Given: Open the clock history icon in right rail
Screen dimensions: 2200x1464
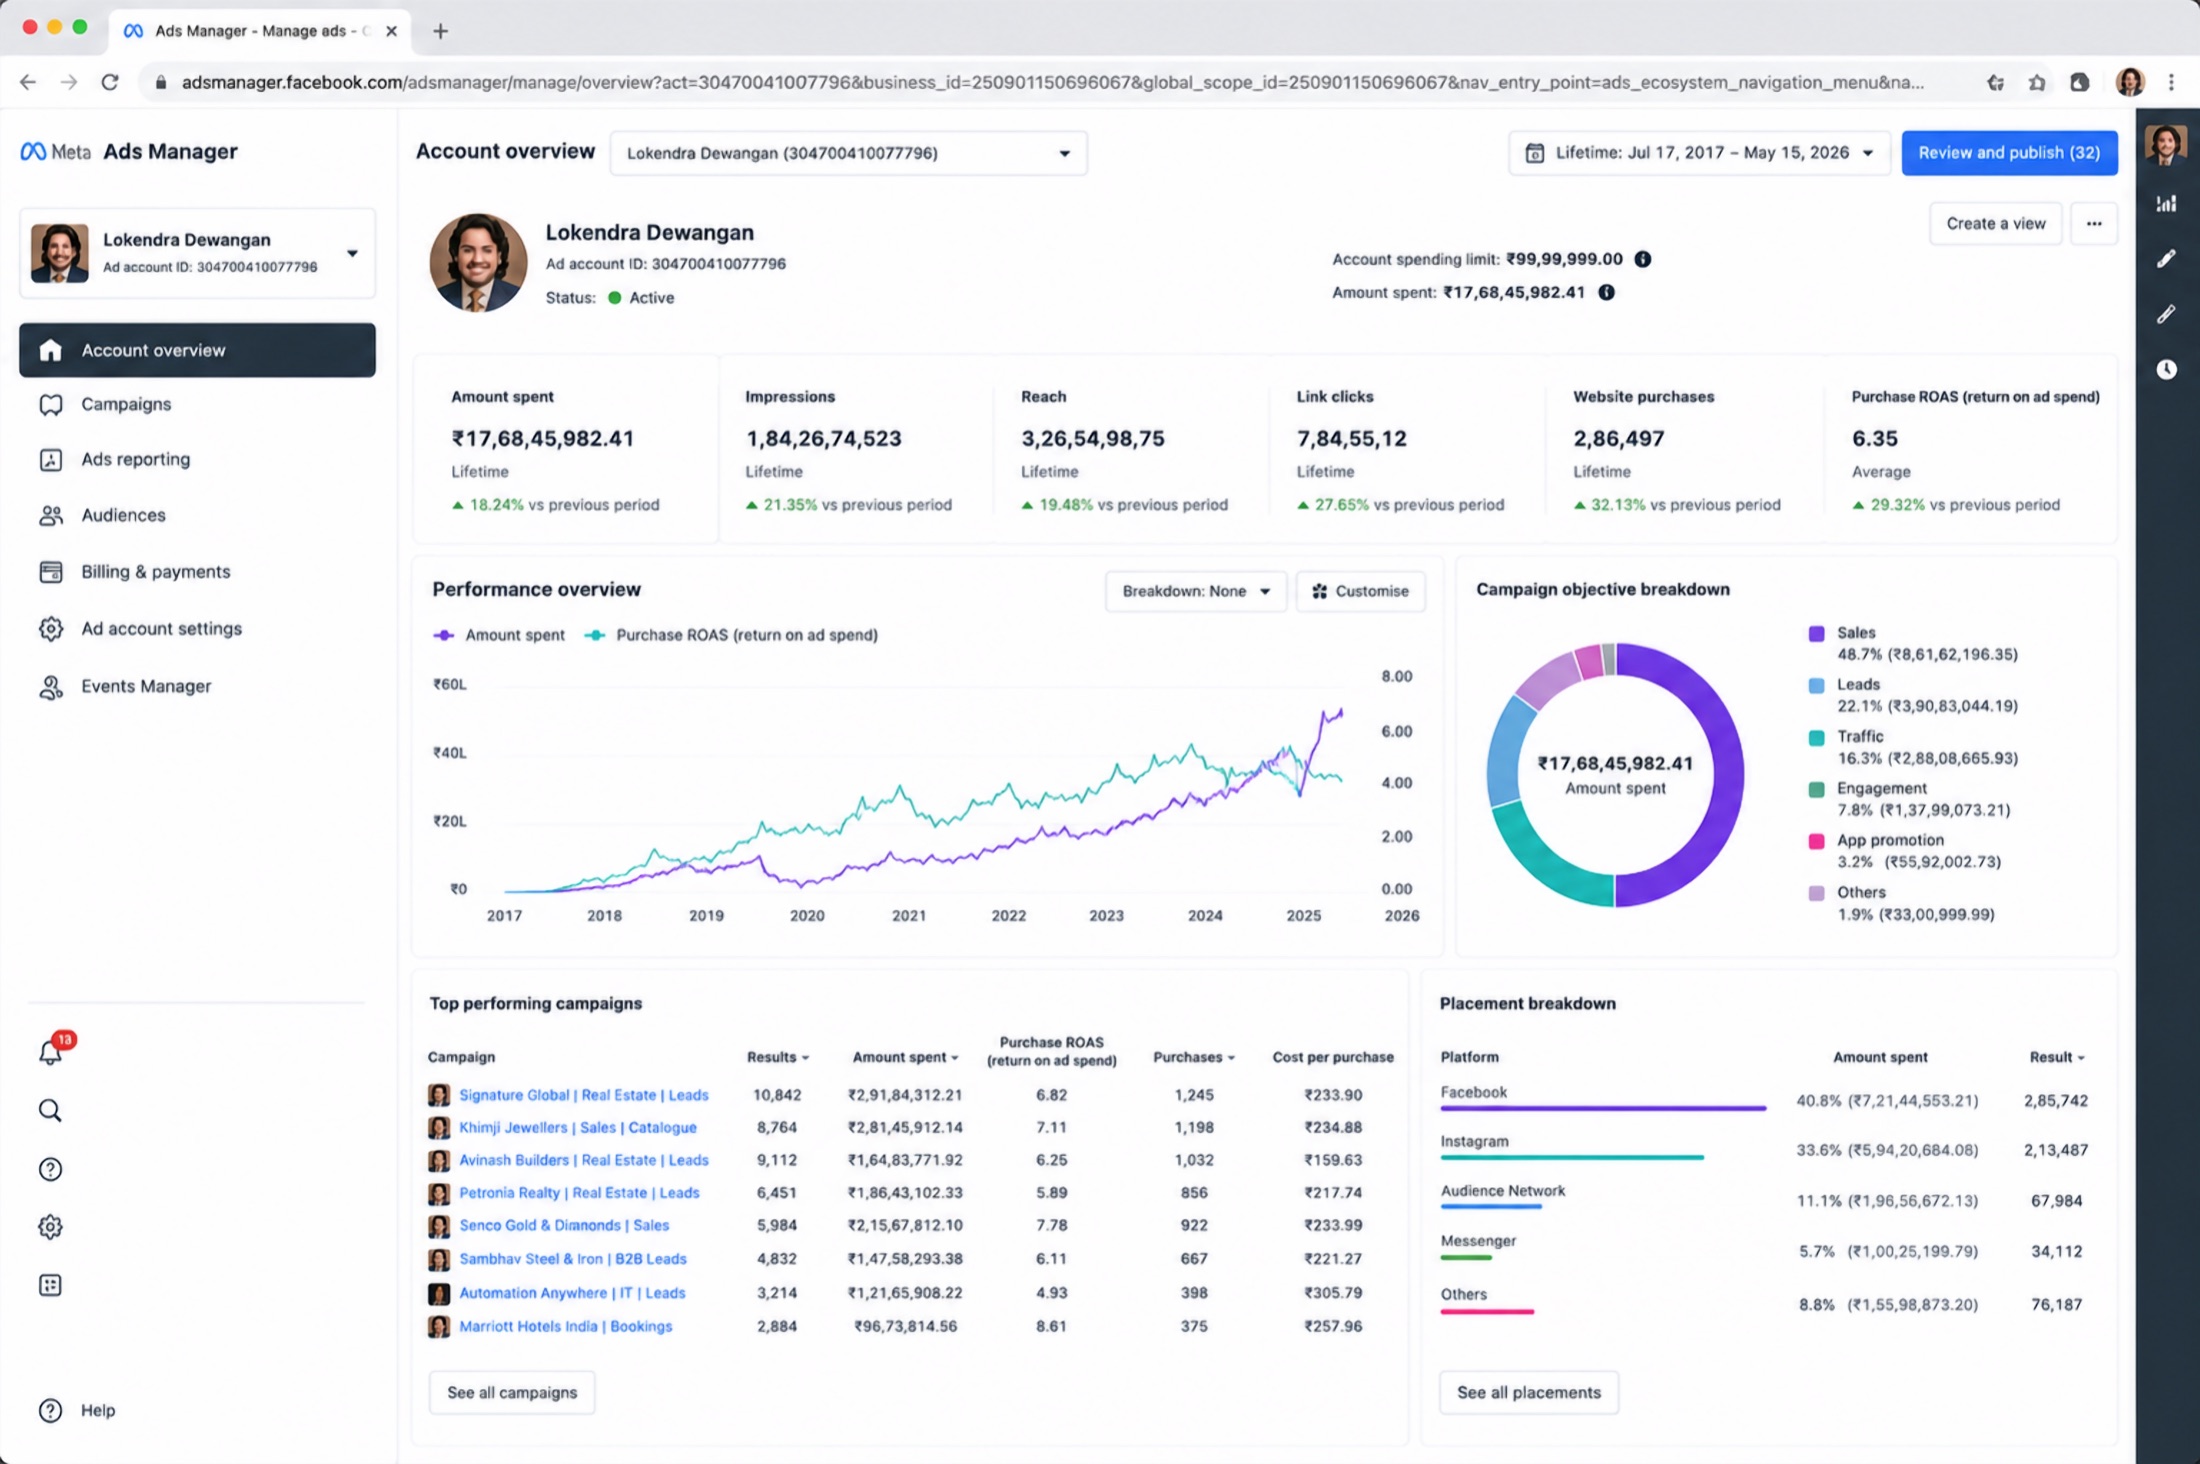Looking at the screenshot, I should click(2166, 369).
